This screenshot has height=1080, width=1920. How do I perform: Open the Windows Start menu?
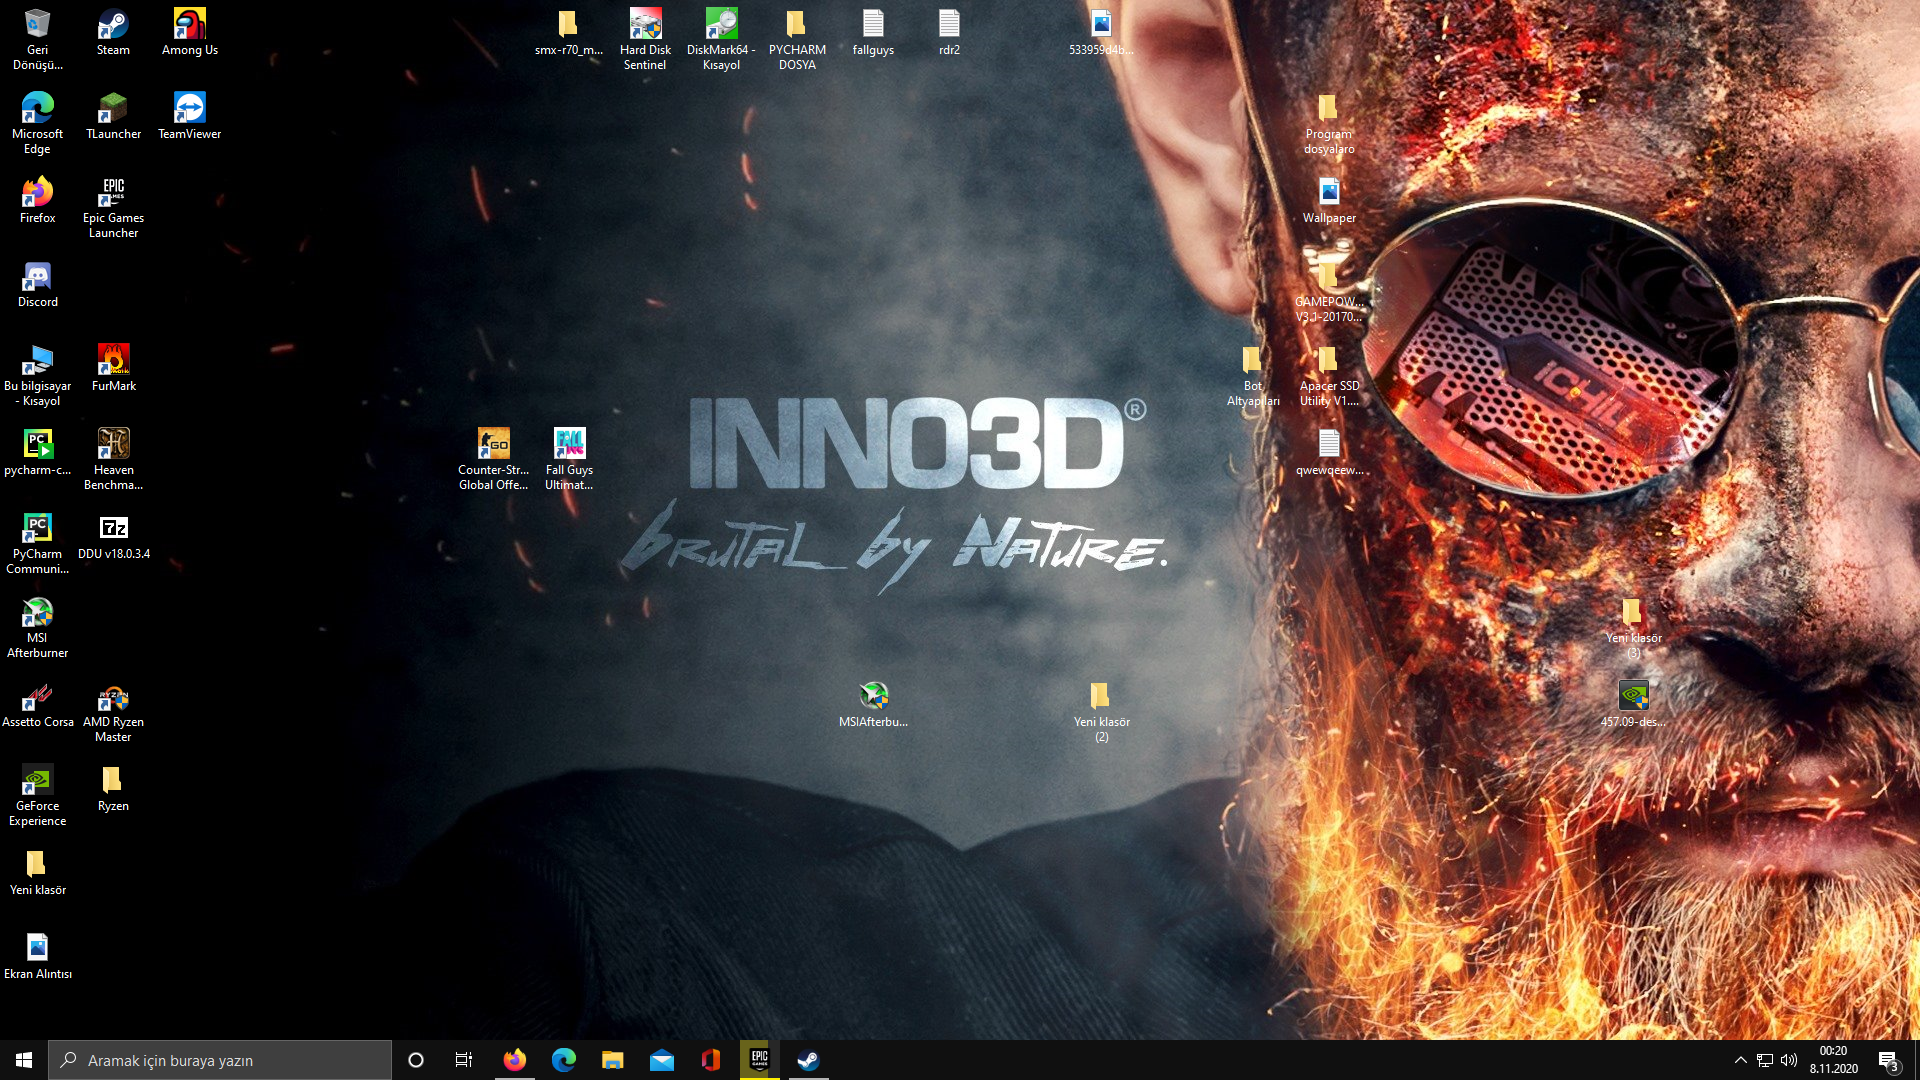pyautogui.click(x=24, y=1060)
